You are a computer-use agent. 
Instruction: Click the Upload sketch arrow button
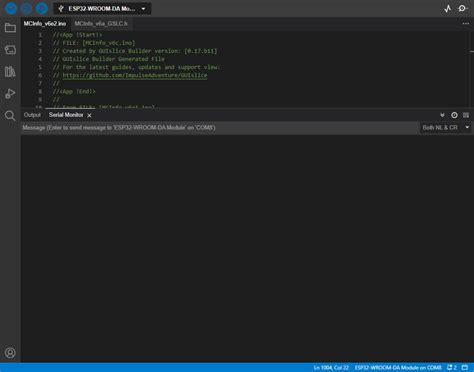26,8
